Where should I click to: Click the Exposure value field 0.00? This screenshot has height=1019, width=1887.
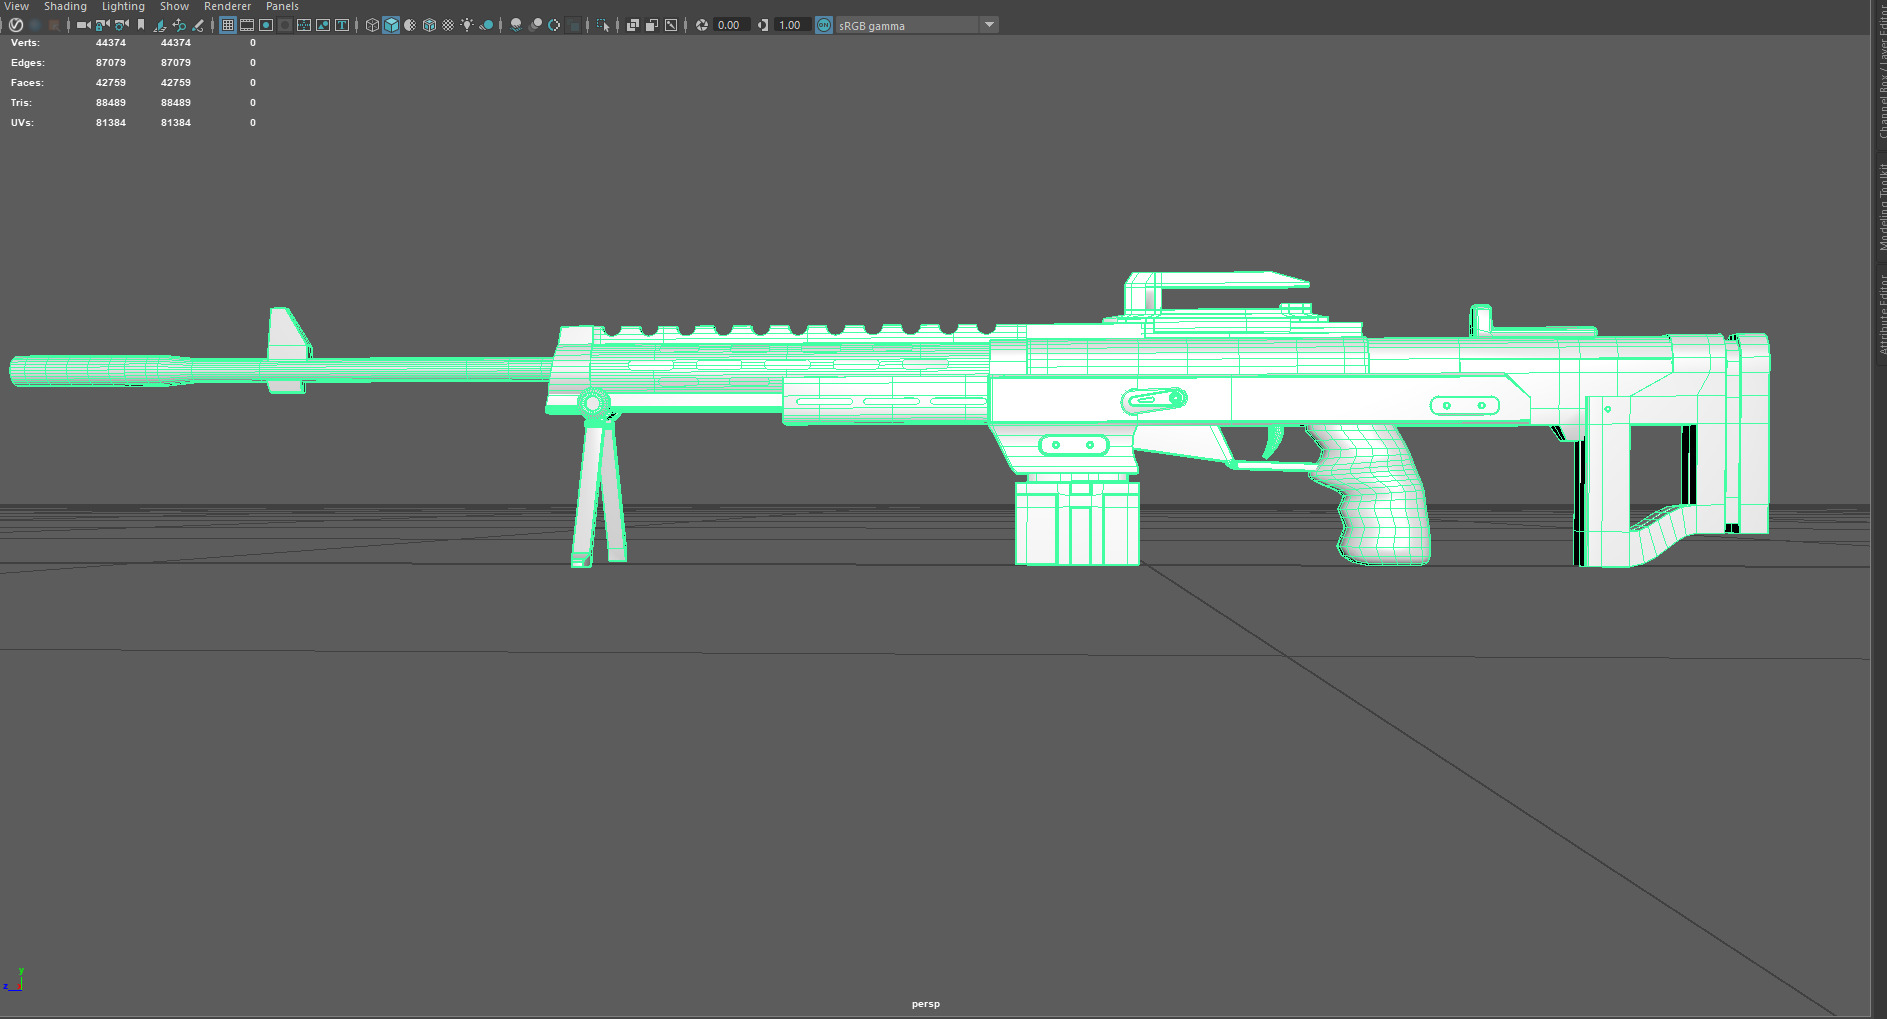(732, 25)
